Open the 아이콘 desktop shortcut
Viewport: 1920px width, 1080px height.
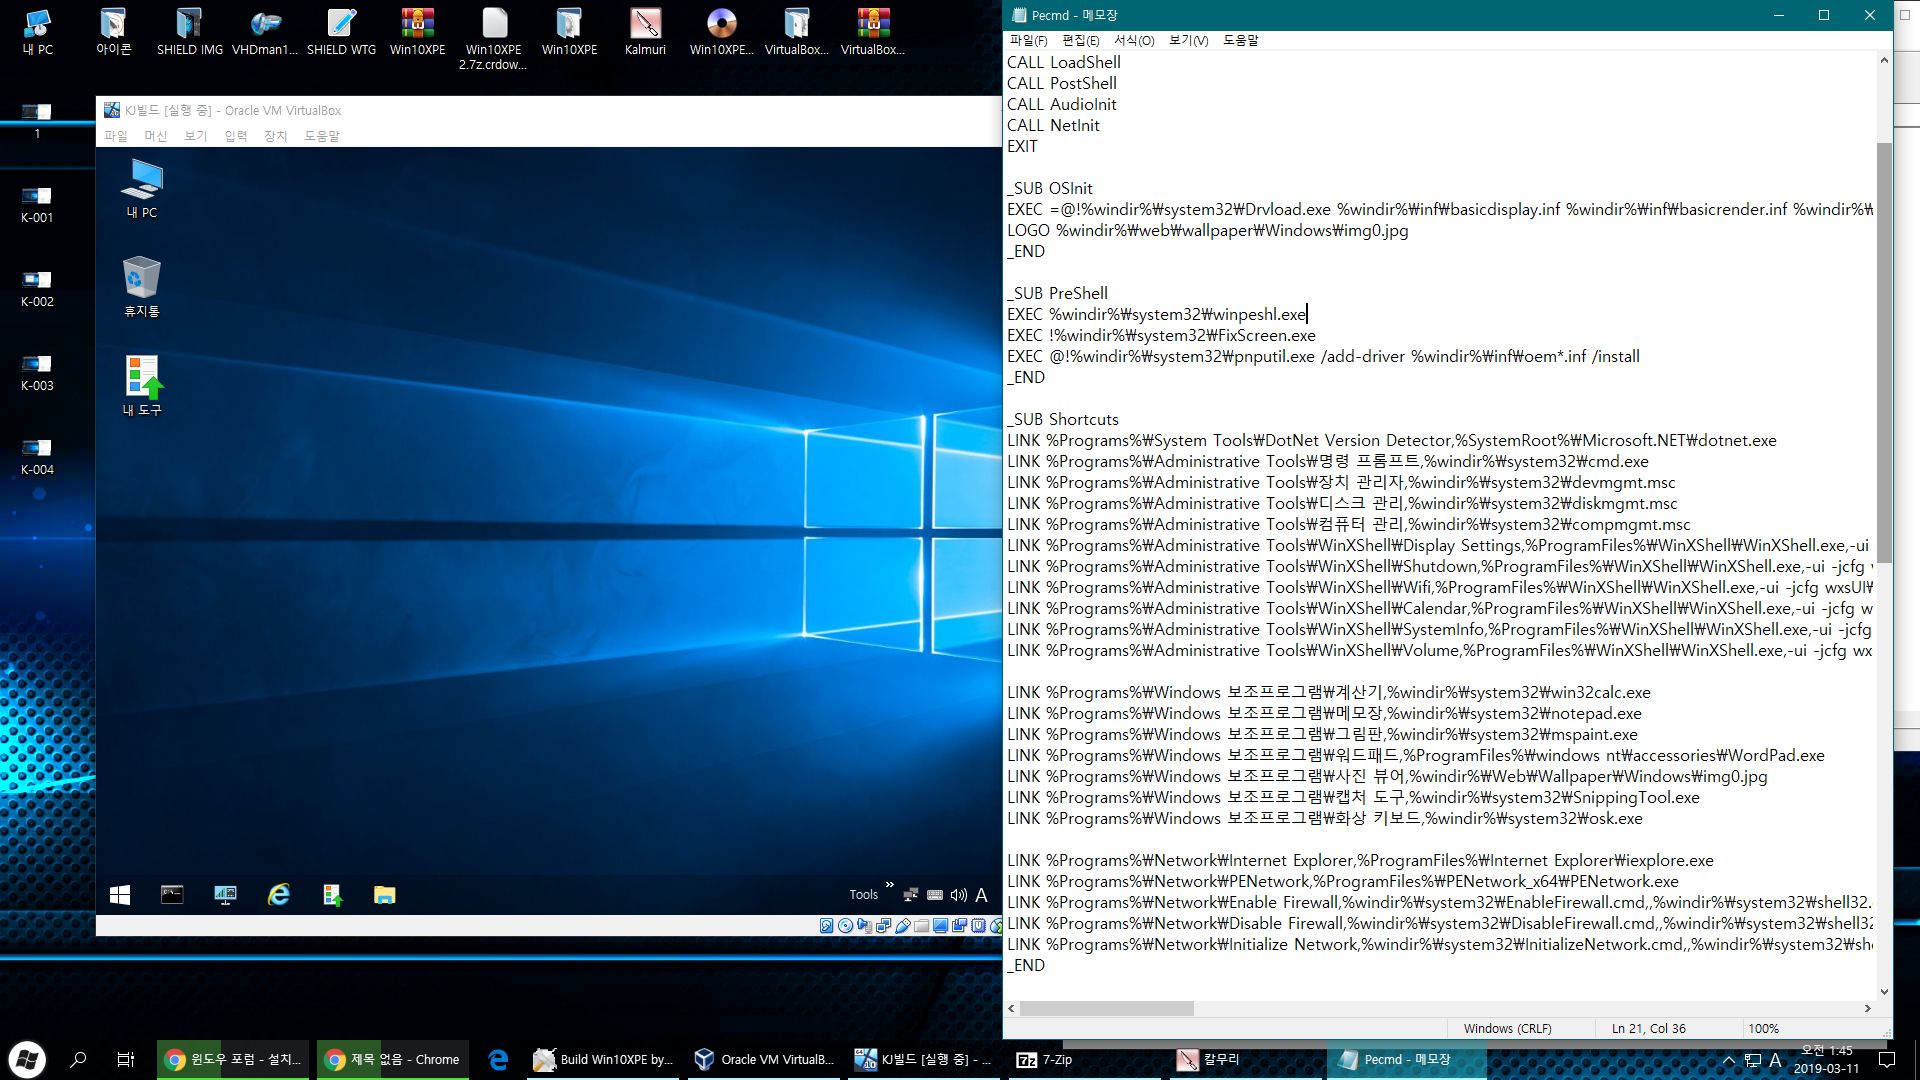(x=113, y=32)
